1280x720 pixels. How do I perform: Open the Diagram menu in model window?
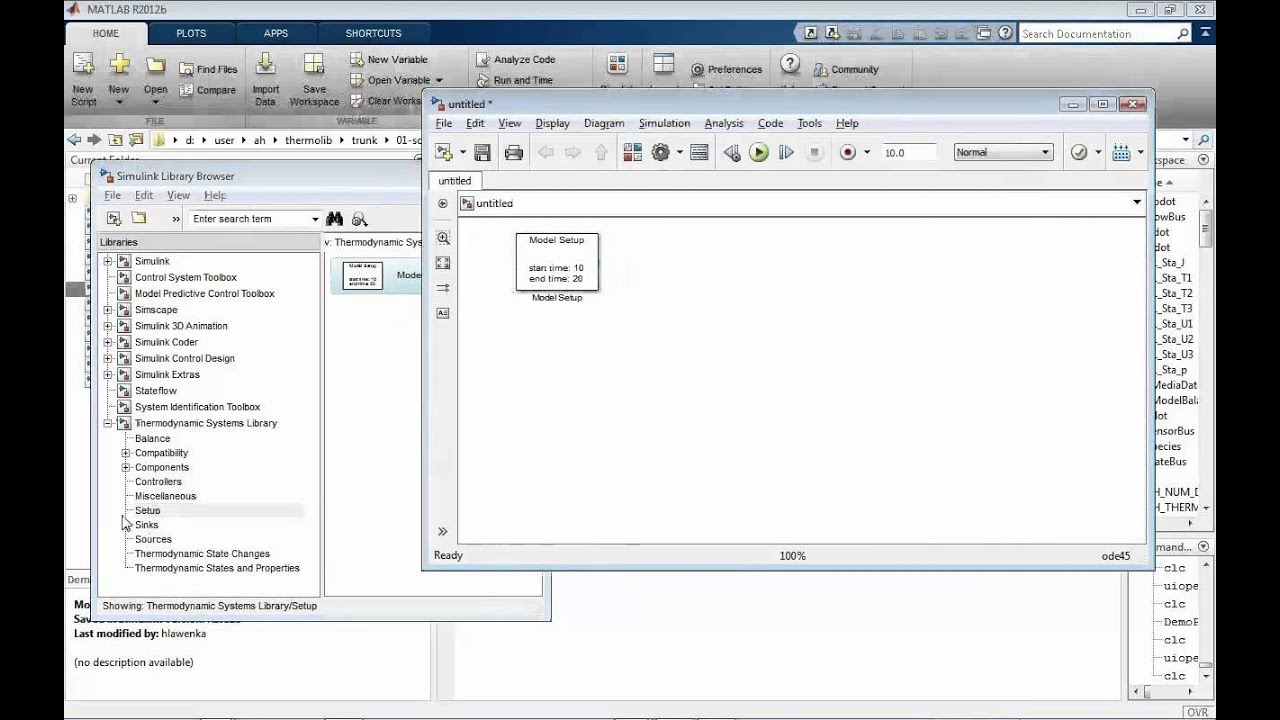coord(604,123)
